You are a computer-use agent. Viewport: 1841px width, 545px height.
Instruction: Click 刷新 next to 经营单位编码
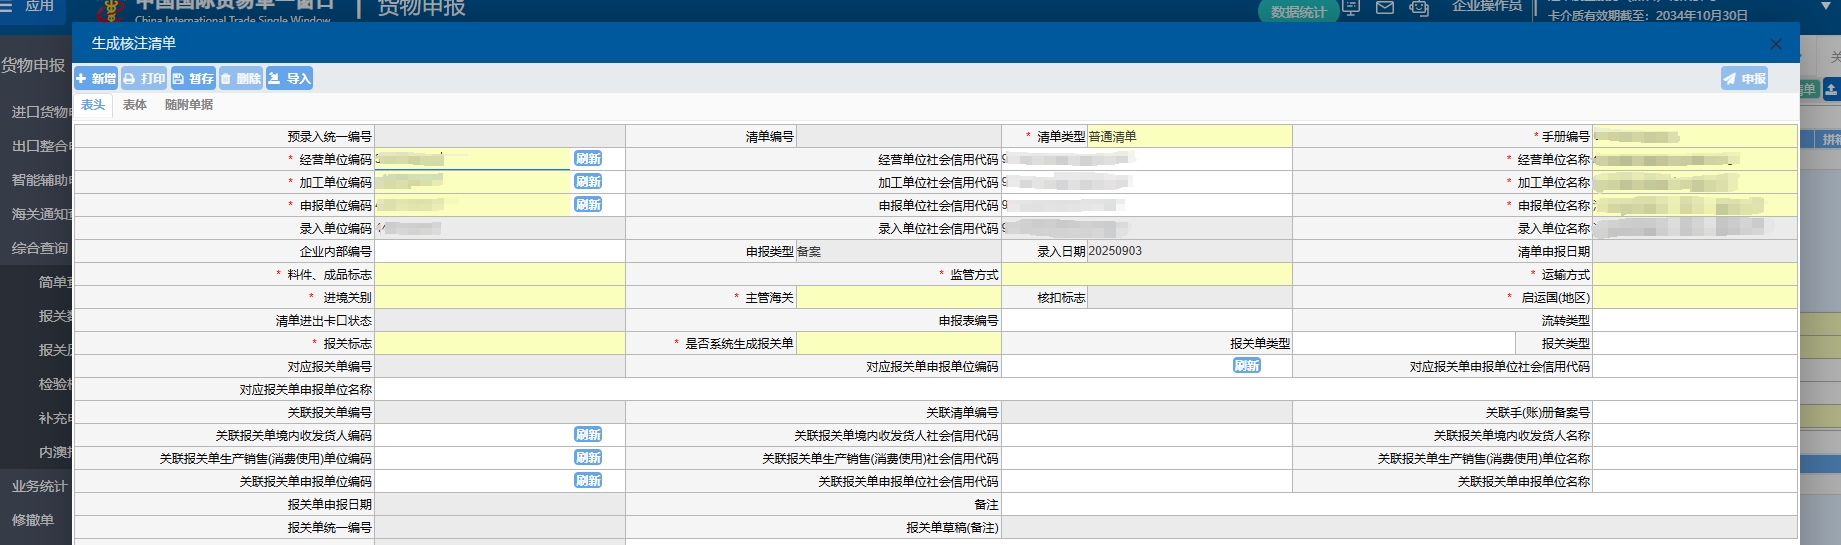588,159
